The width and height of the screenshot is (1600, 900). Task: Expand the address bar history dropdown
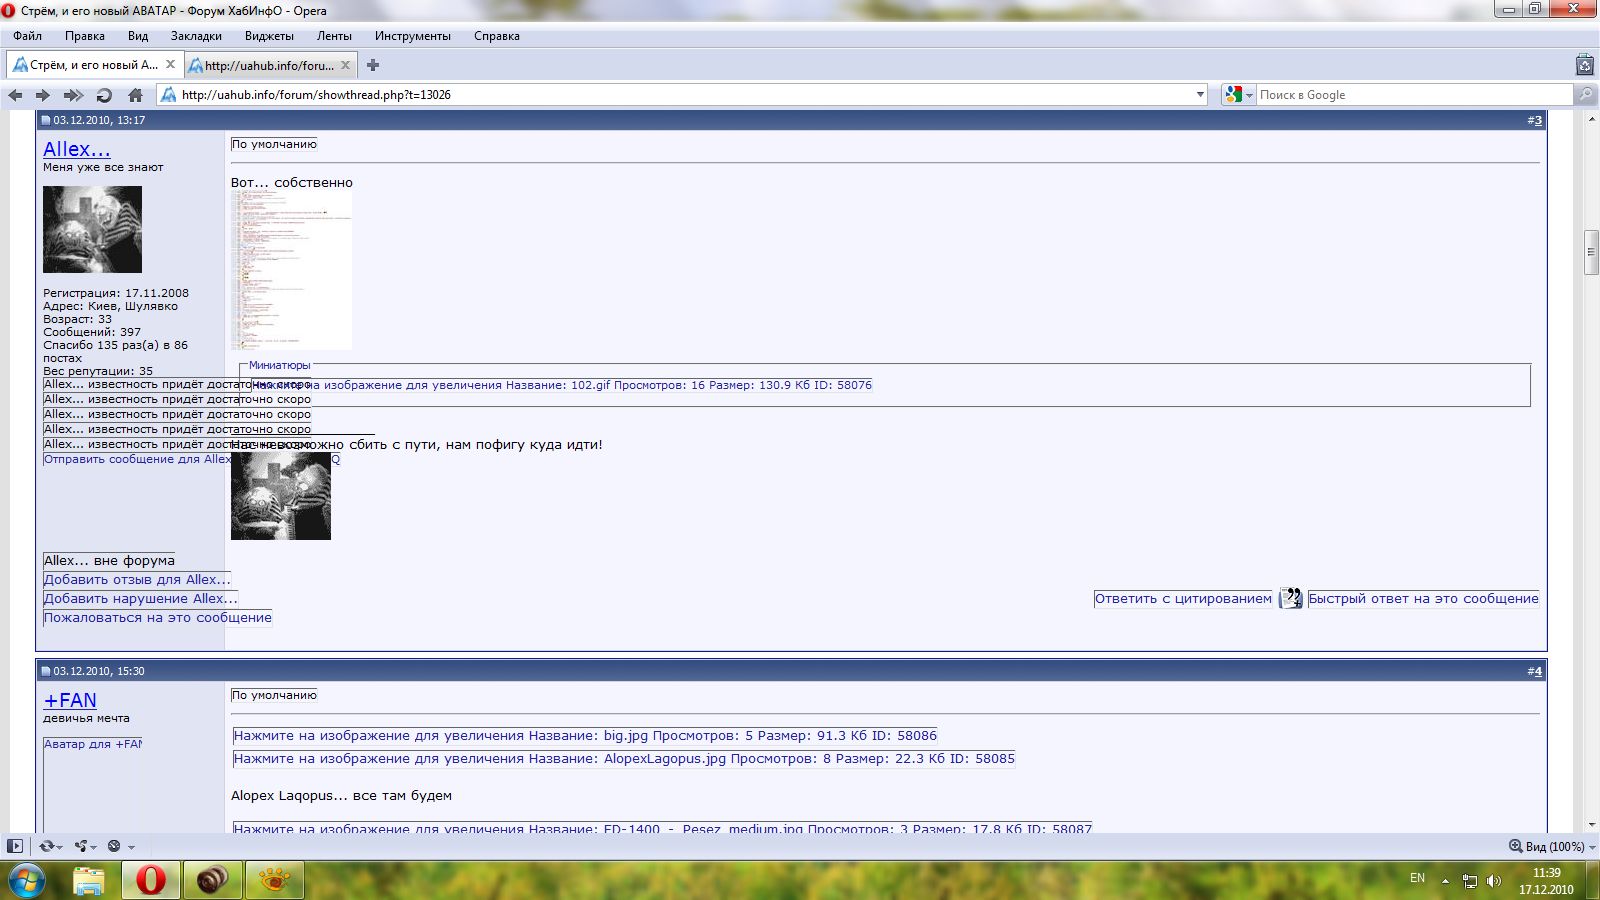click(1200, 95)
